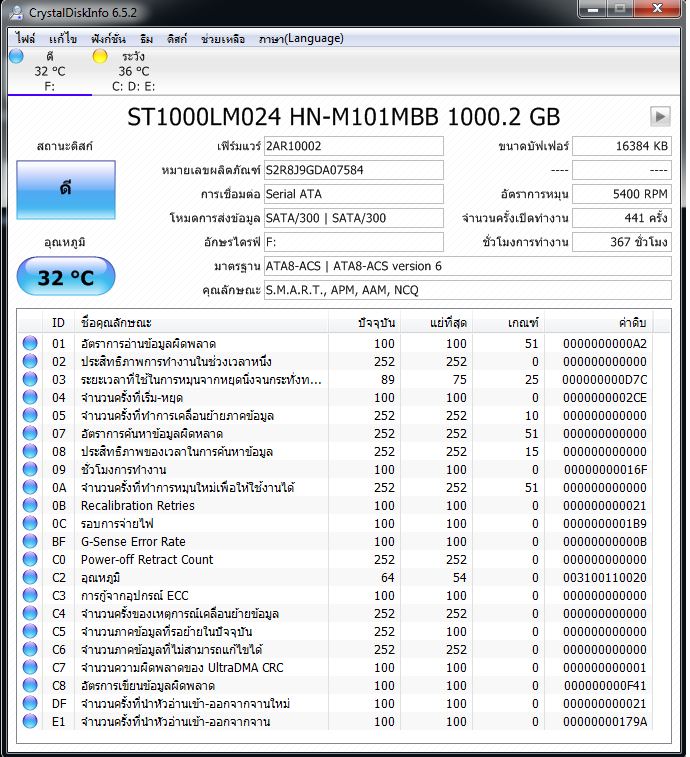The height and width of the screenshot is (757, 690).
Task: Click status orb for attribute 03
Action: tap(30, 379)
